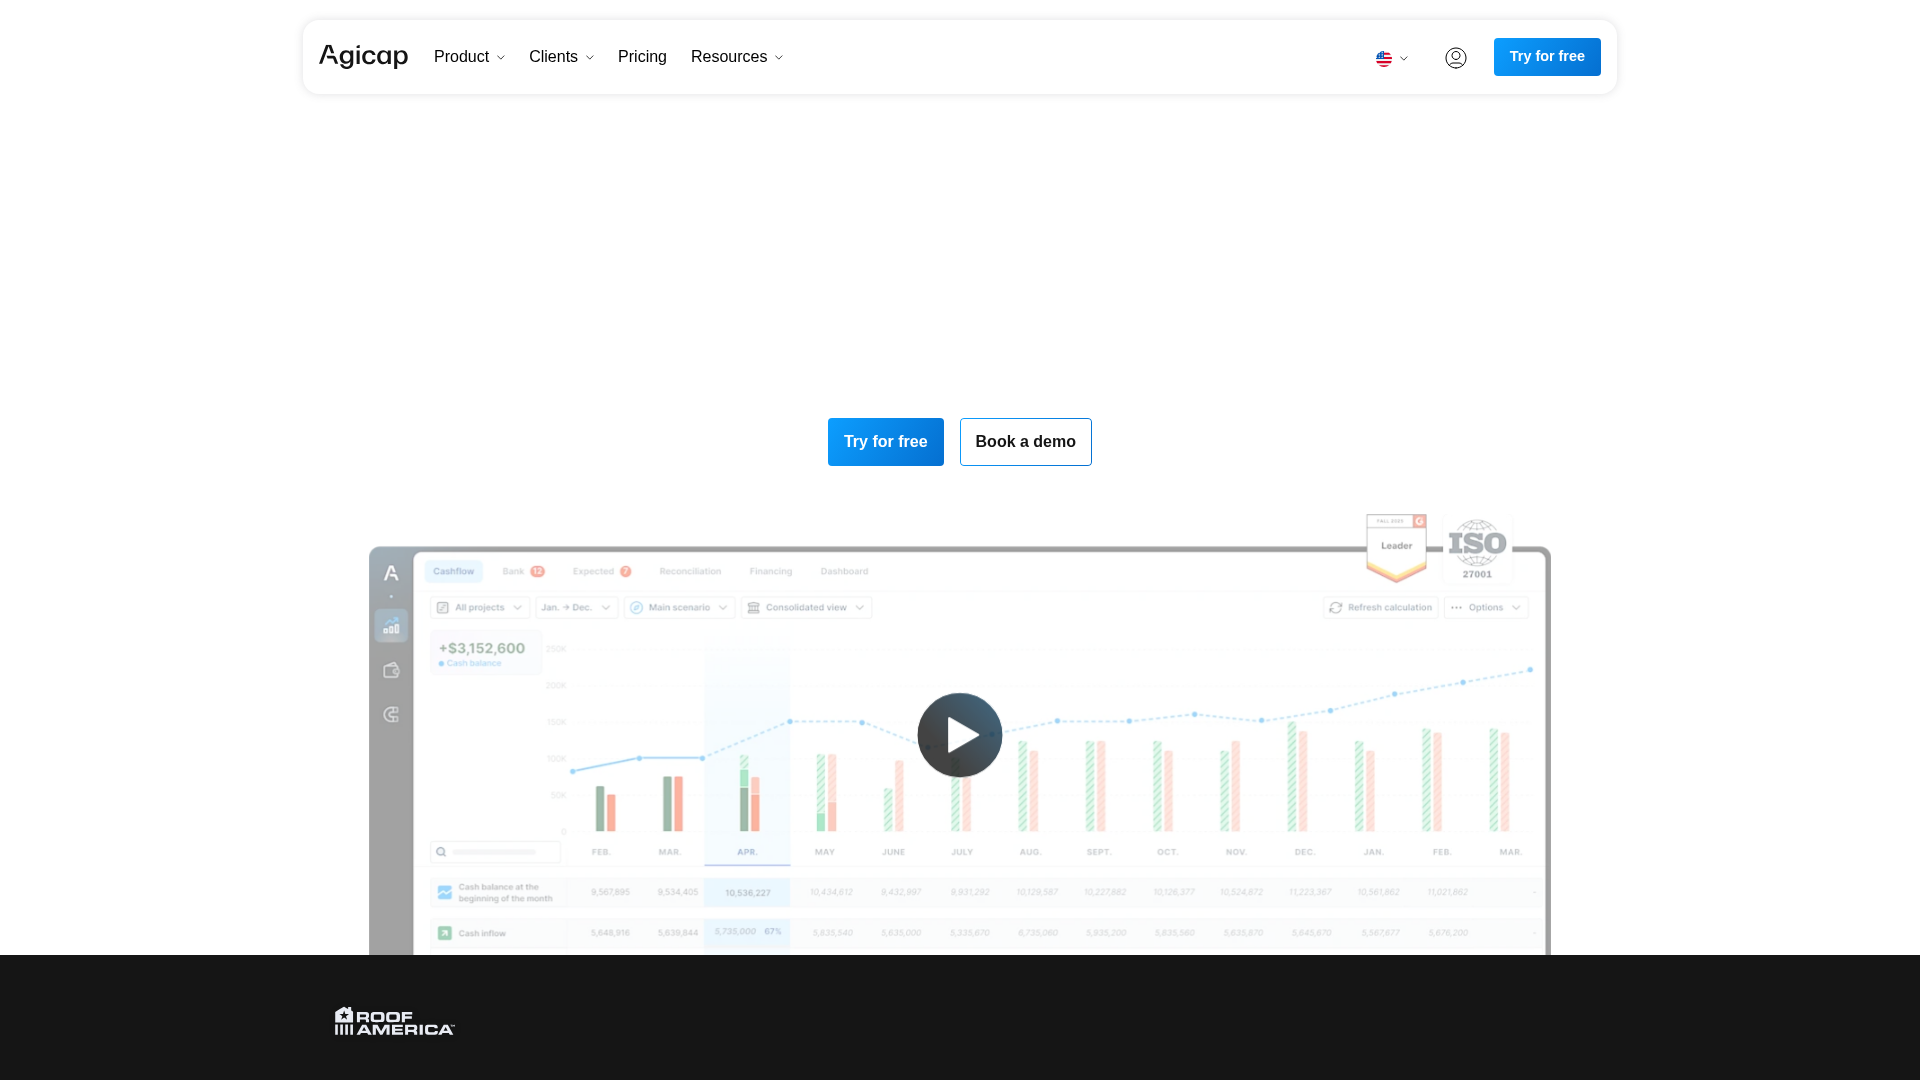This screenshot has width=1920, height=1080.
Task: Go to the Pricing page
Action: click(x=642, y=57)
